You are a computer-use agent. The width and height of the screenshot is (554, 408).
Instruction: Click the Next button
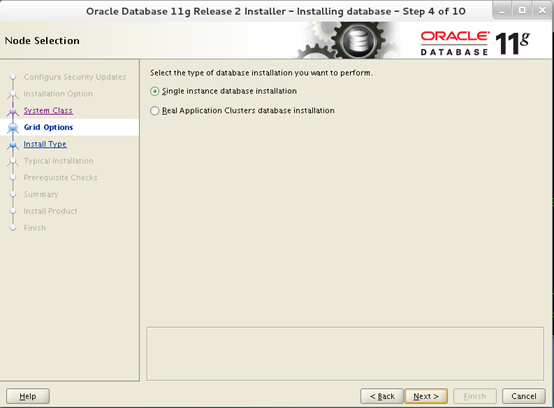click(x=426, y=396)
